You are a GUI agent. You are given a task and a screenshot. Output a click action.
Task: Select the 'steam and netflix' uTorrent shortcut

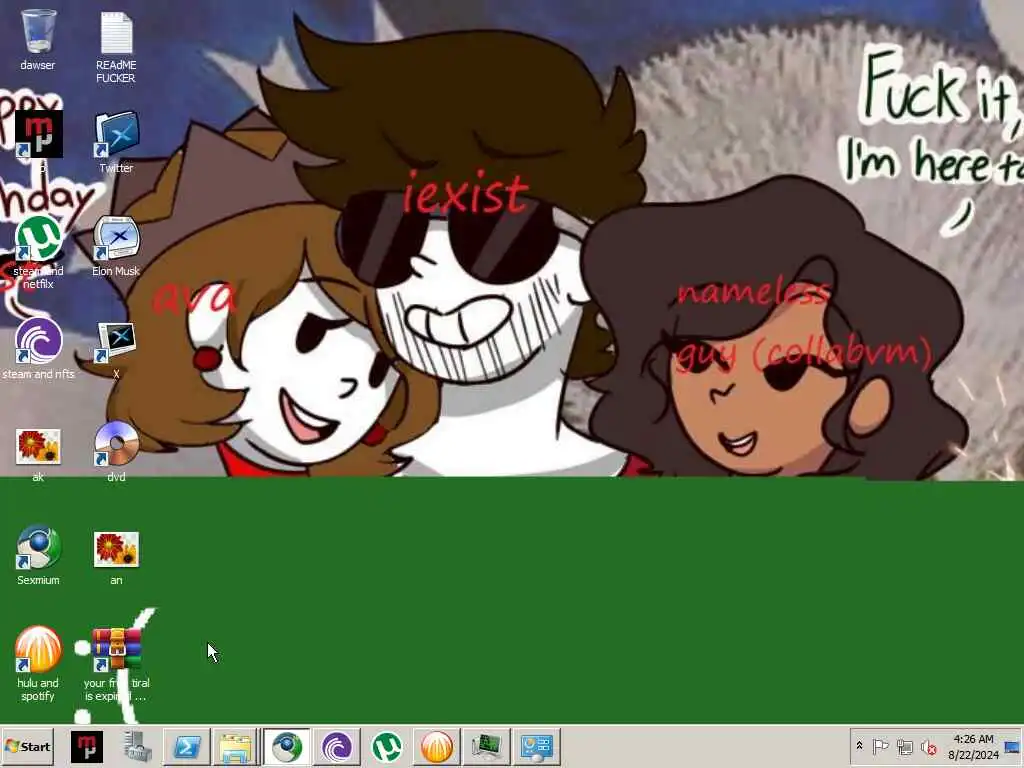point(39,251)
